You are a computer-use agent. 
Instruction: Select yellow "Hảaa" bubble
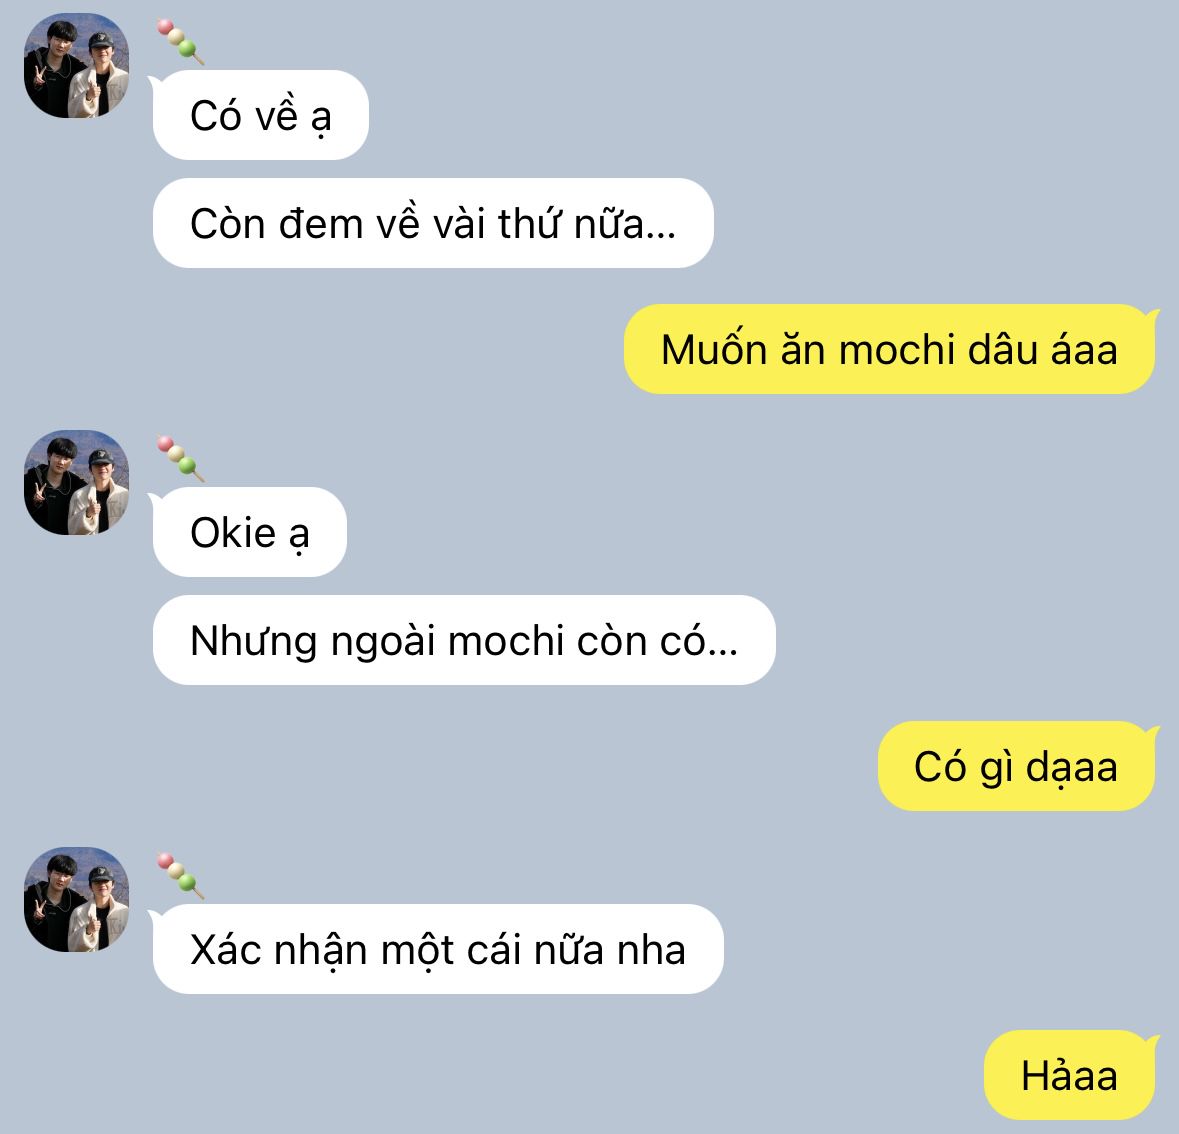1069,1075
